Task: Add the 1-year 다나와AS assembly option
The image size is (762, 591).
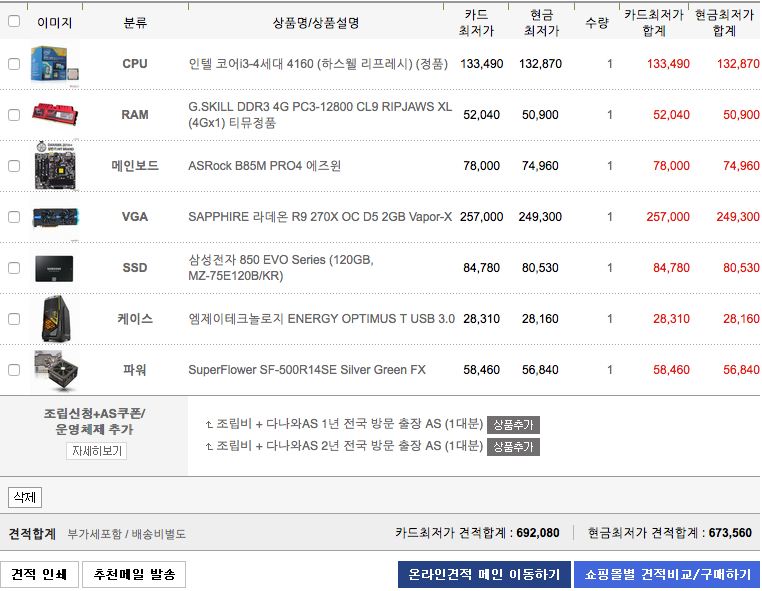Action: point(513,424)
